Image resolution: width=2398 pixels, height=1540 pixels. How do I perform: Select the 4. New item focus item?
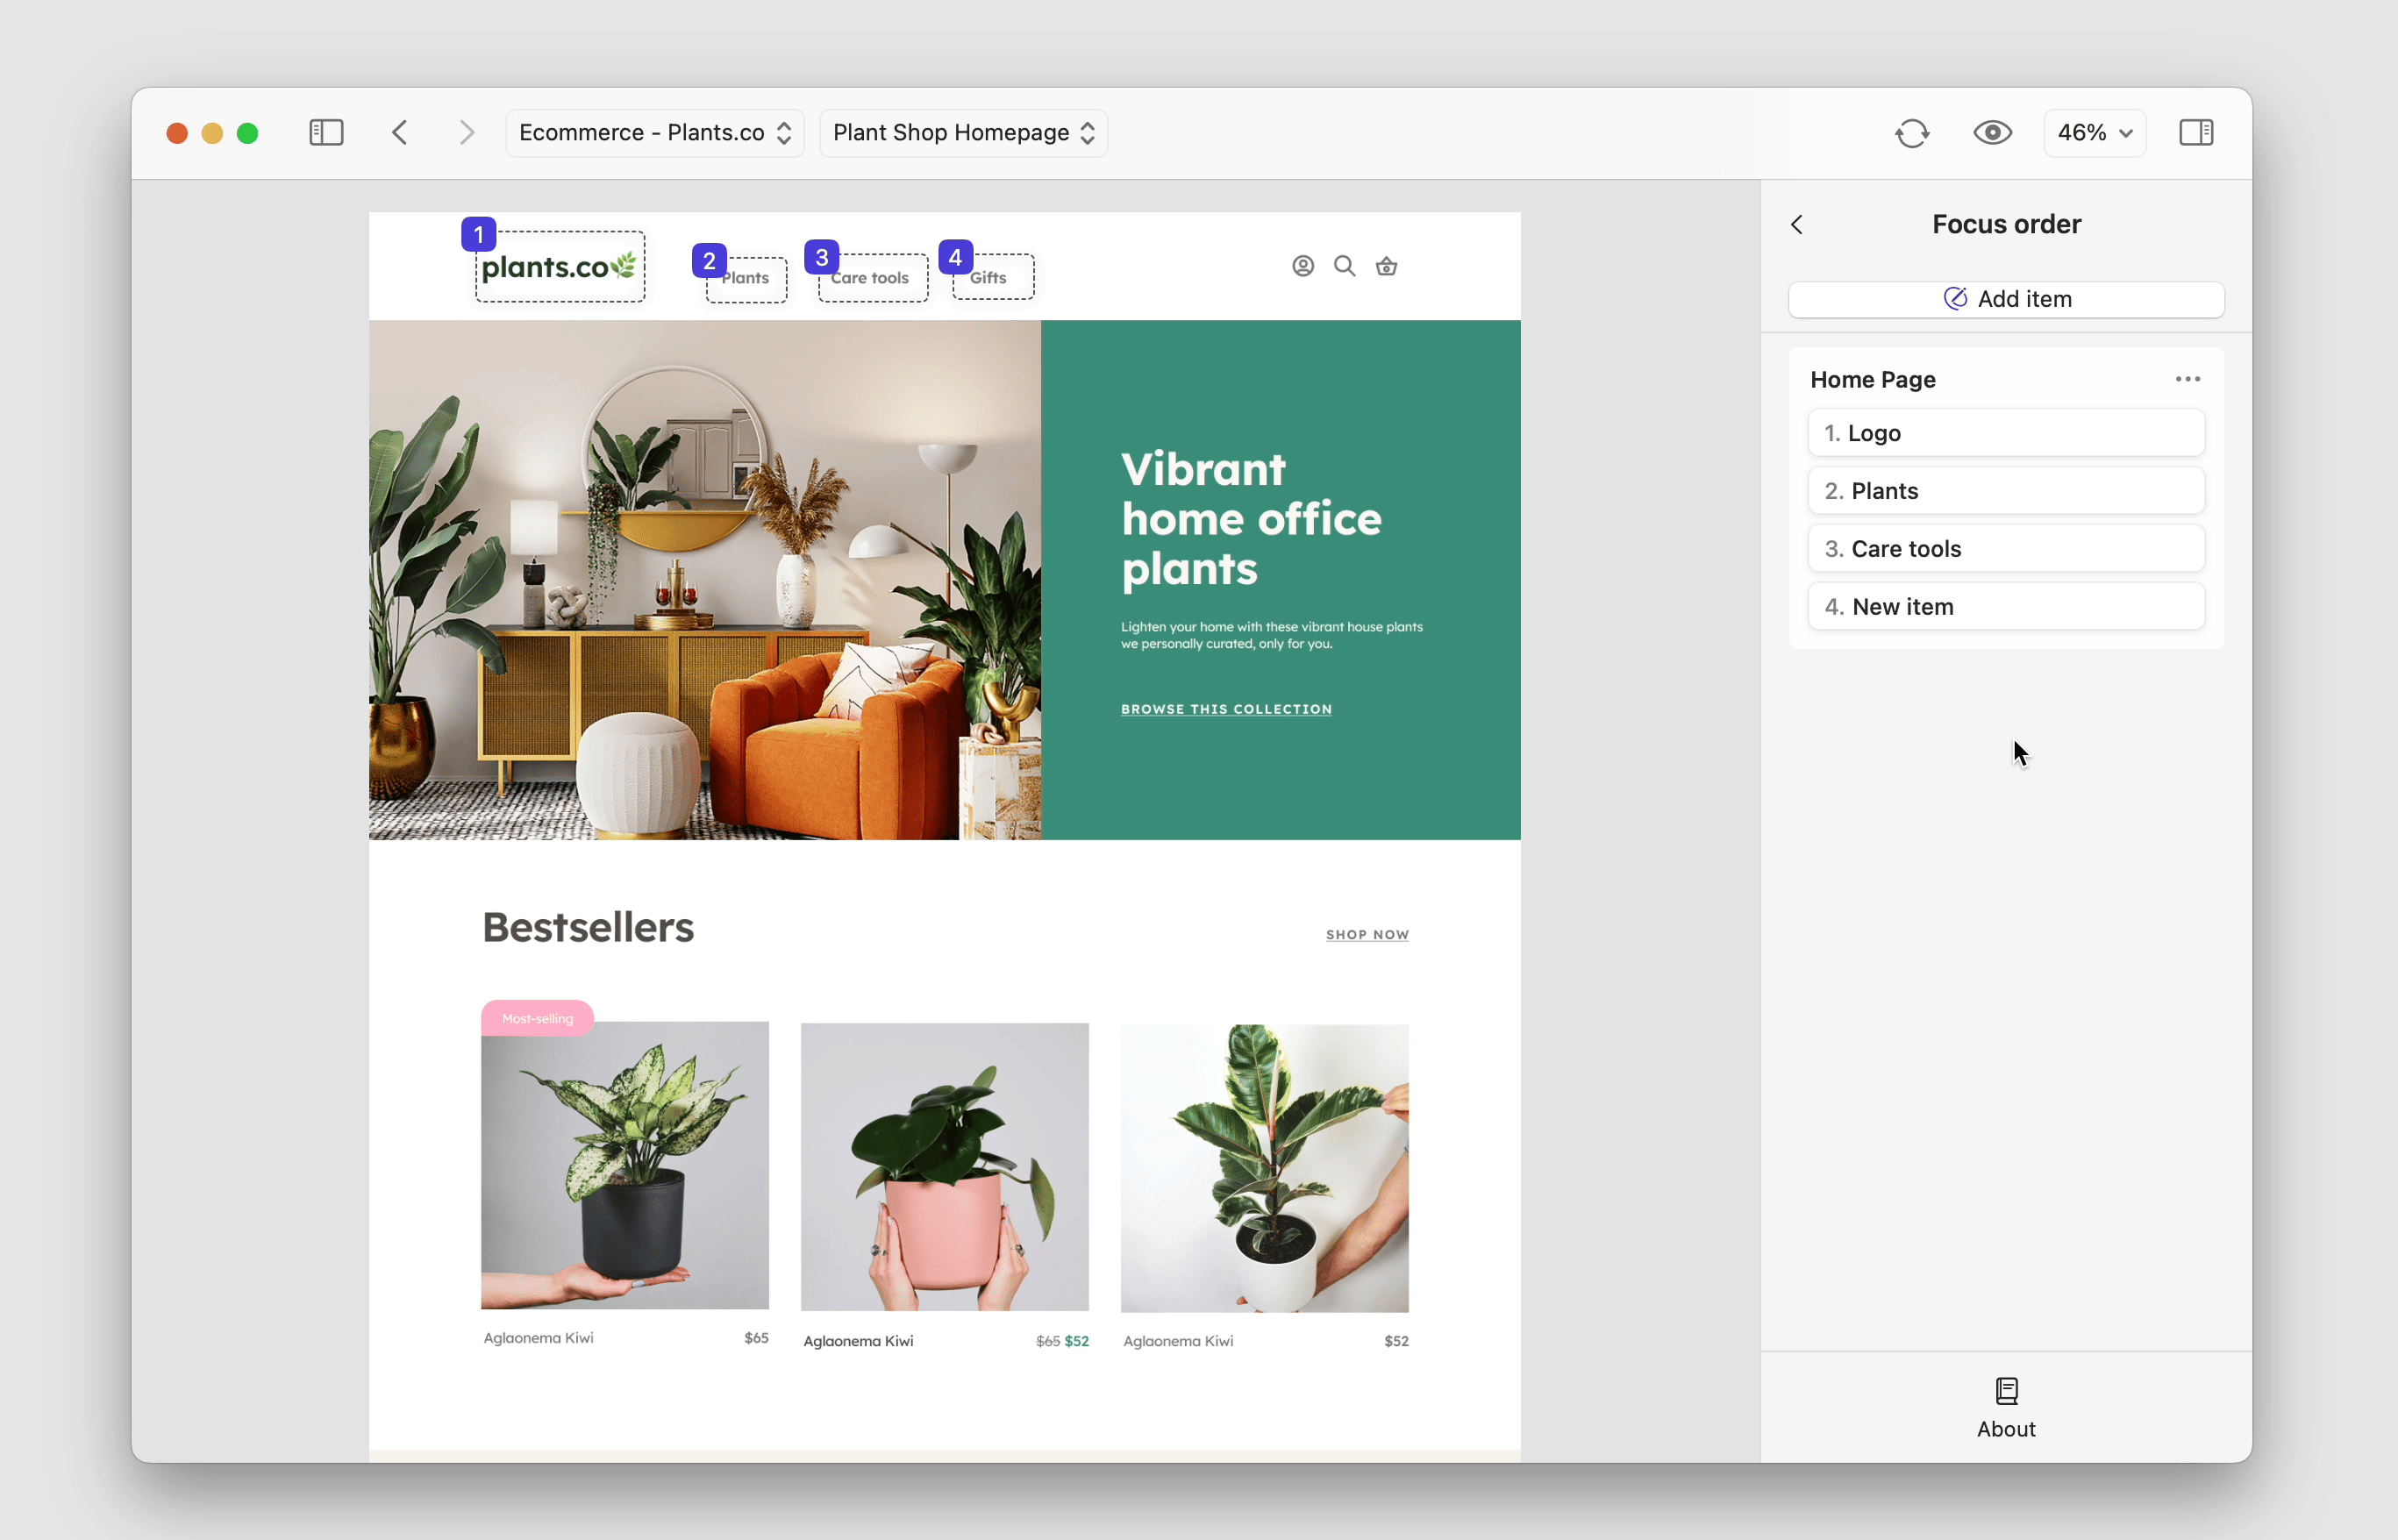(2006, 607)
